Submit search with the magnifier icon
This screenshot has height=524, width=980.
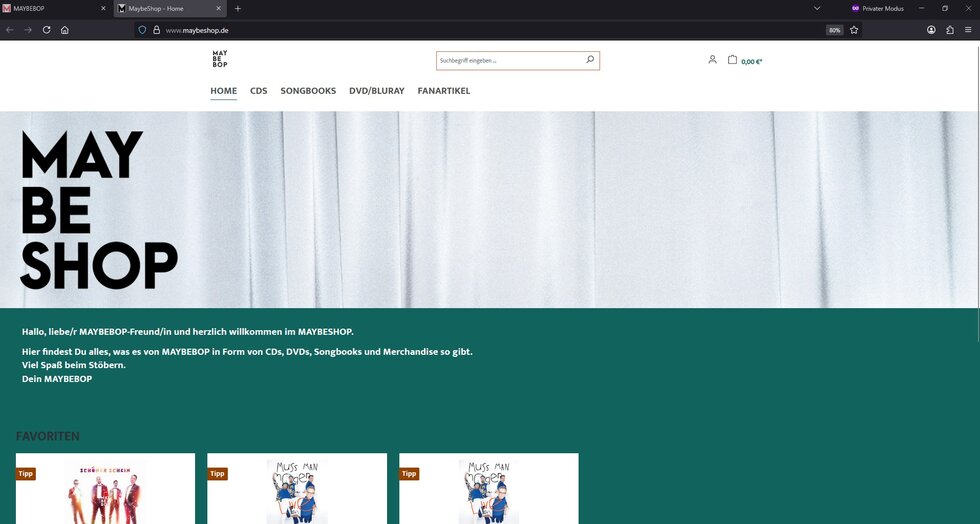click(590, 60)
